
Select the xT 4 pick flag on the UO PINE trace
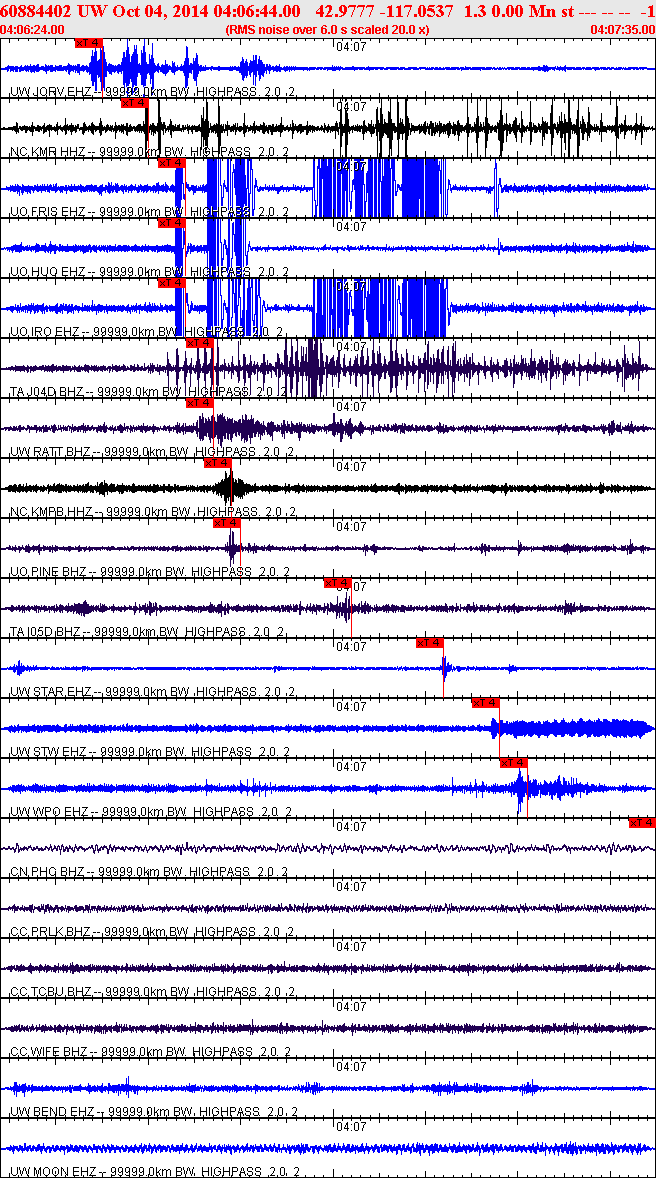pos(227,524)
